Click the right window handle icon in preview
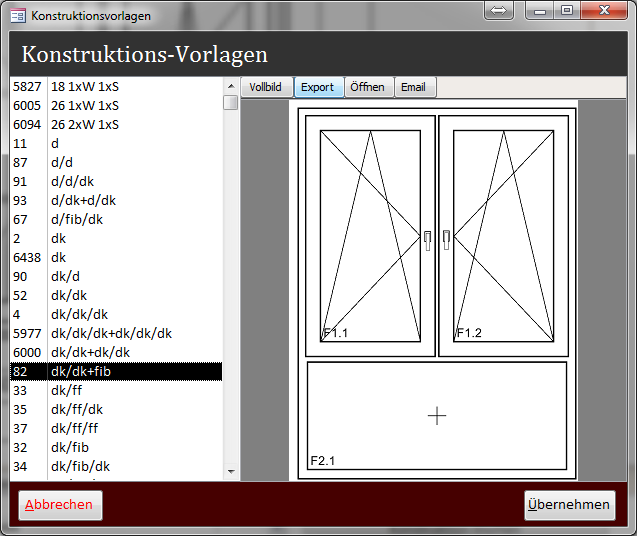The height and width of the screenshot is (536, 637). click(x=446, y=240)
